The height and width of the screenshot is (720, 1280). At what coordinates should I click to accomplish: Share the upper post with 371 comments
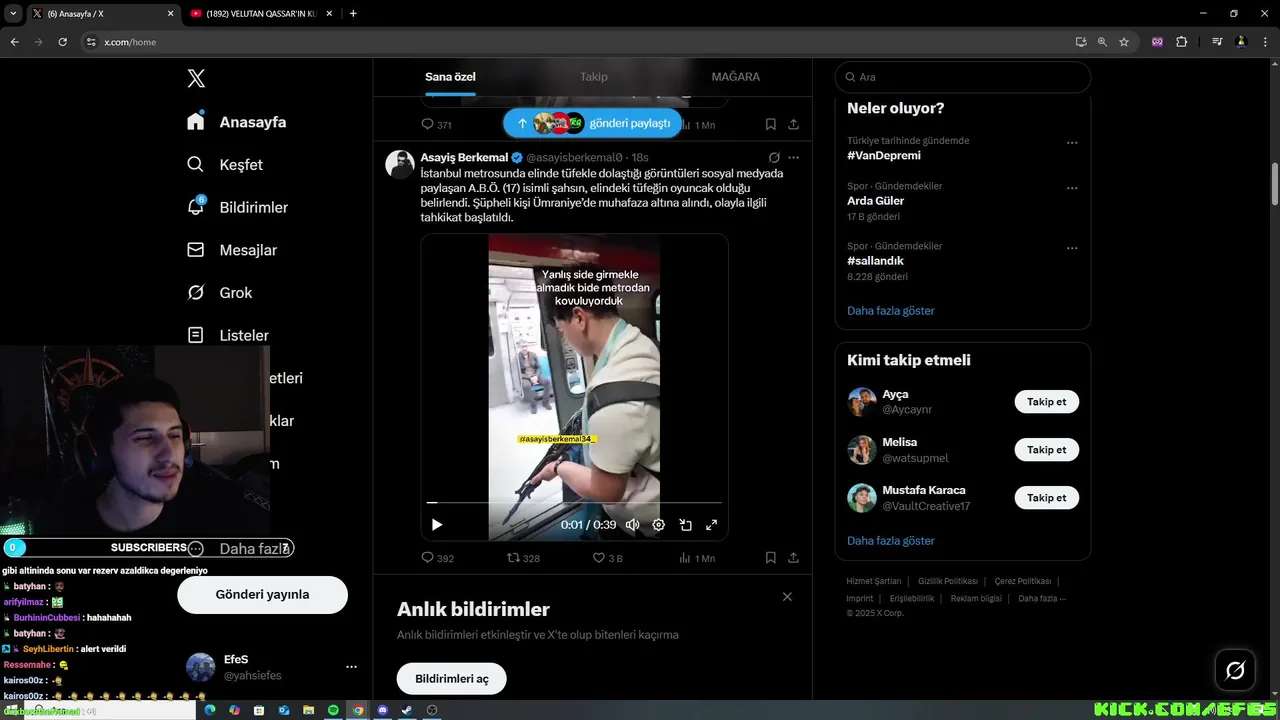(x=793, y=124)
